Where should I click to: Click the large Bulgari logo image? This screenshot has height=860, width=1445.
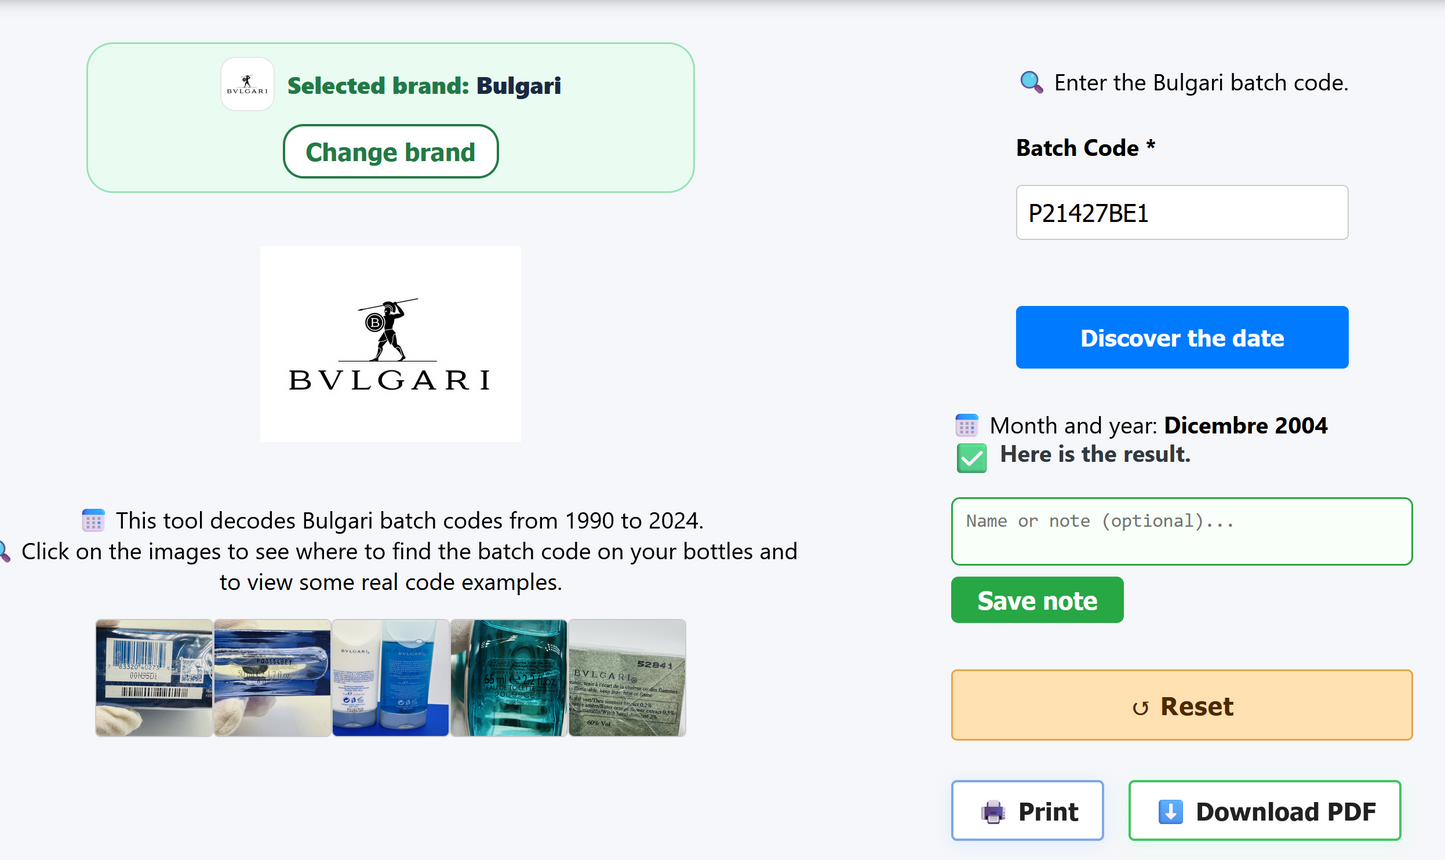pos(390,344)
